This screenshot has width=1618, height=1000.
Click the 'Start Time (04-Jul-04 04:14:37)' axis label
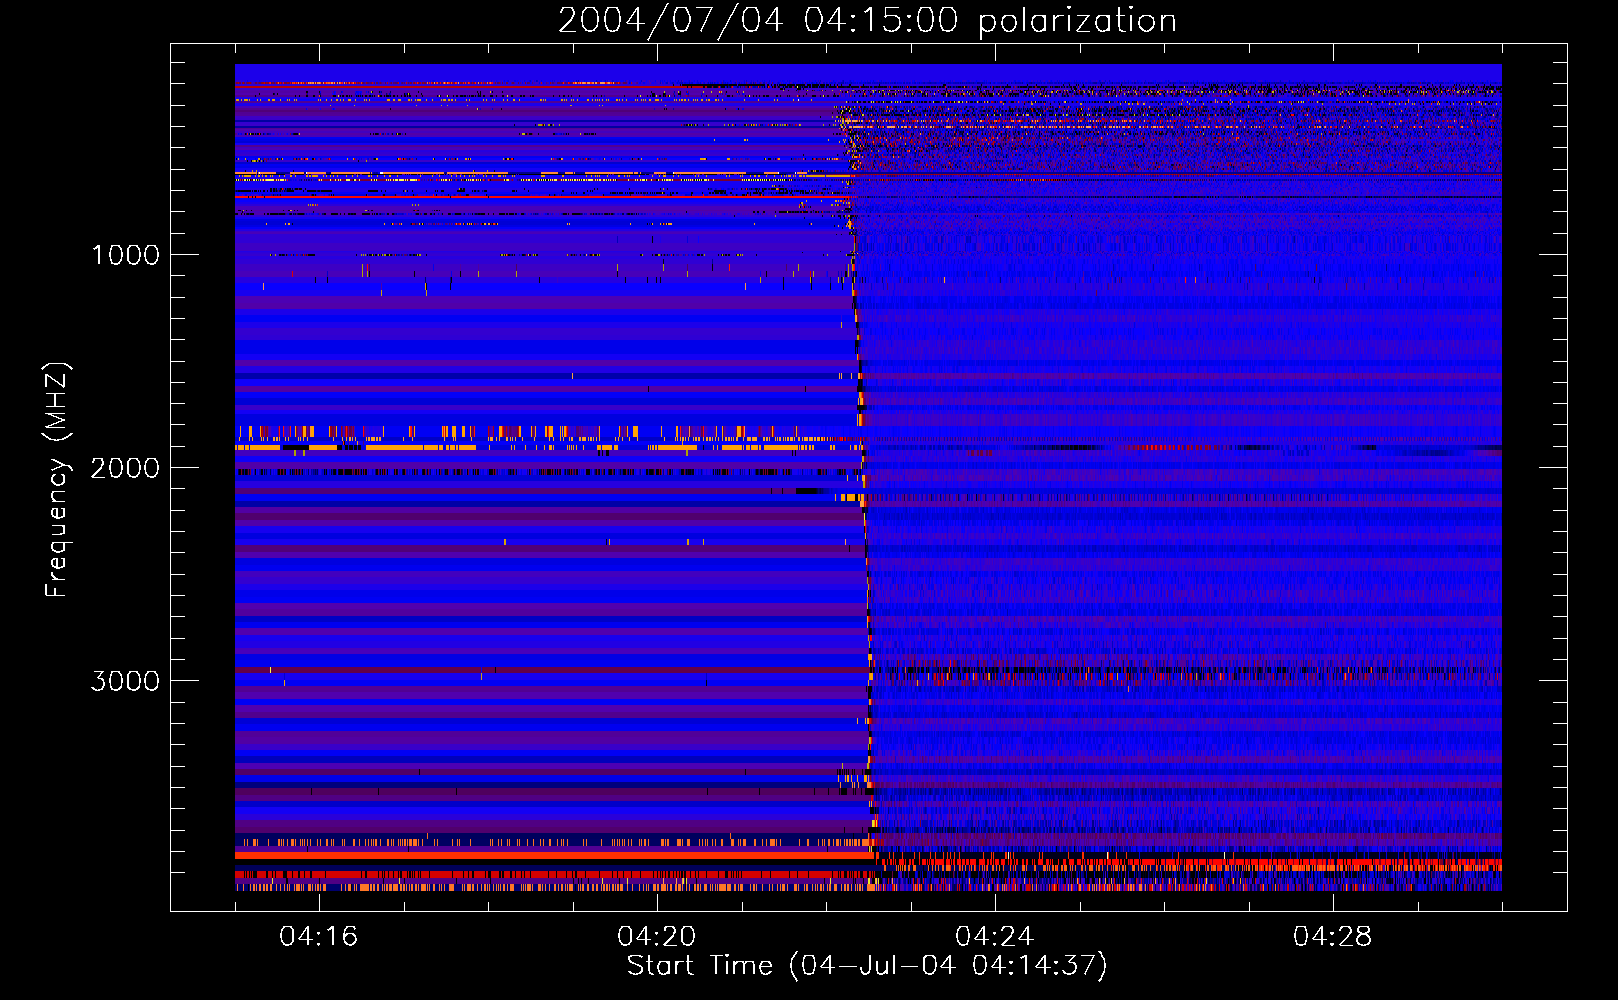coord(867,966)
